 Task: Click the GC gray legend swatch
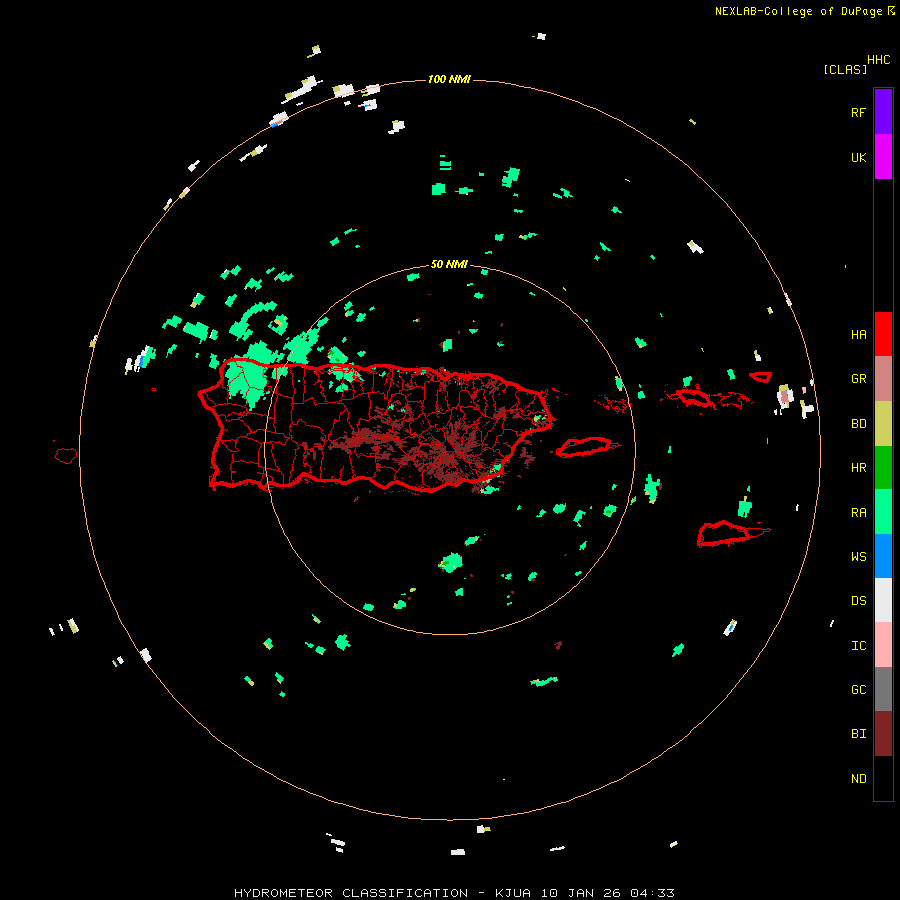tap(883, 689)
